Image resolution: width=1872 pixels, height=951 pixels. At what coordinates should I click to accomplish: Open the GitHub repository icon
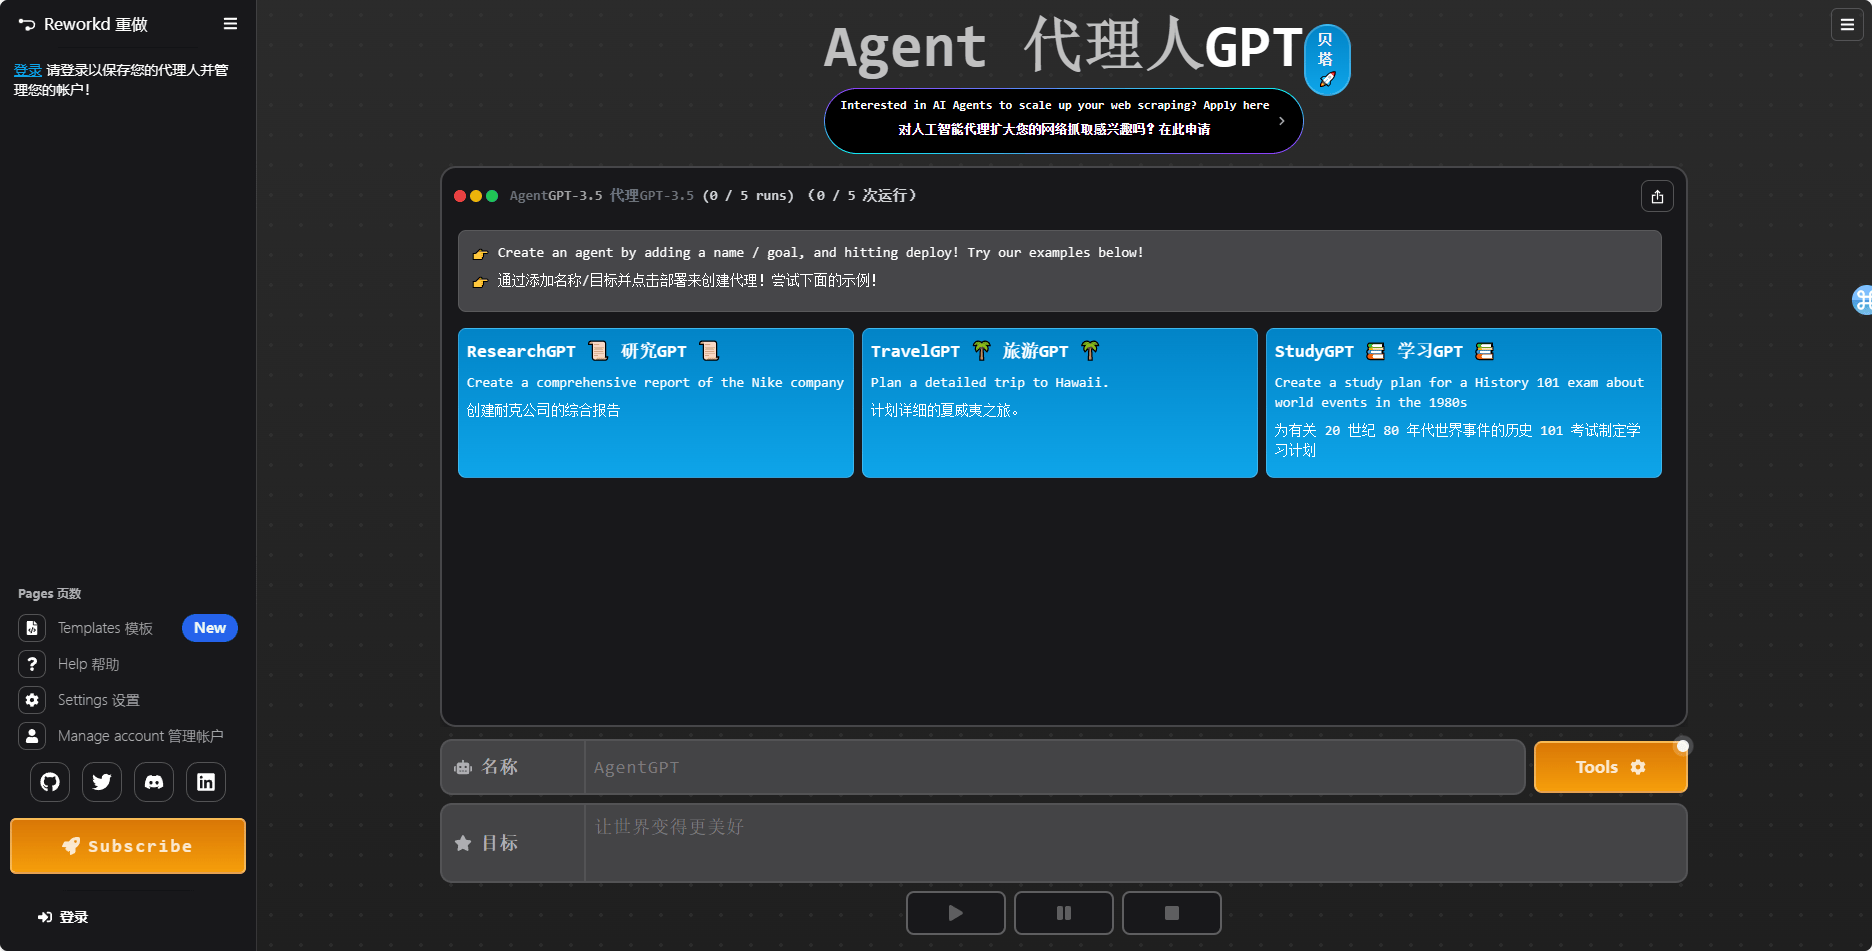50,782
